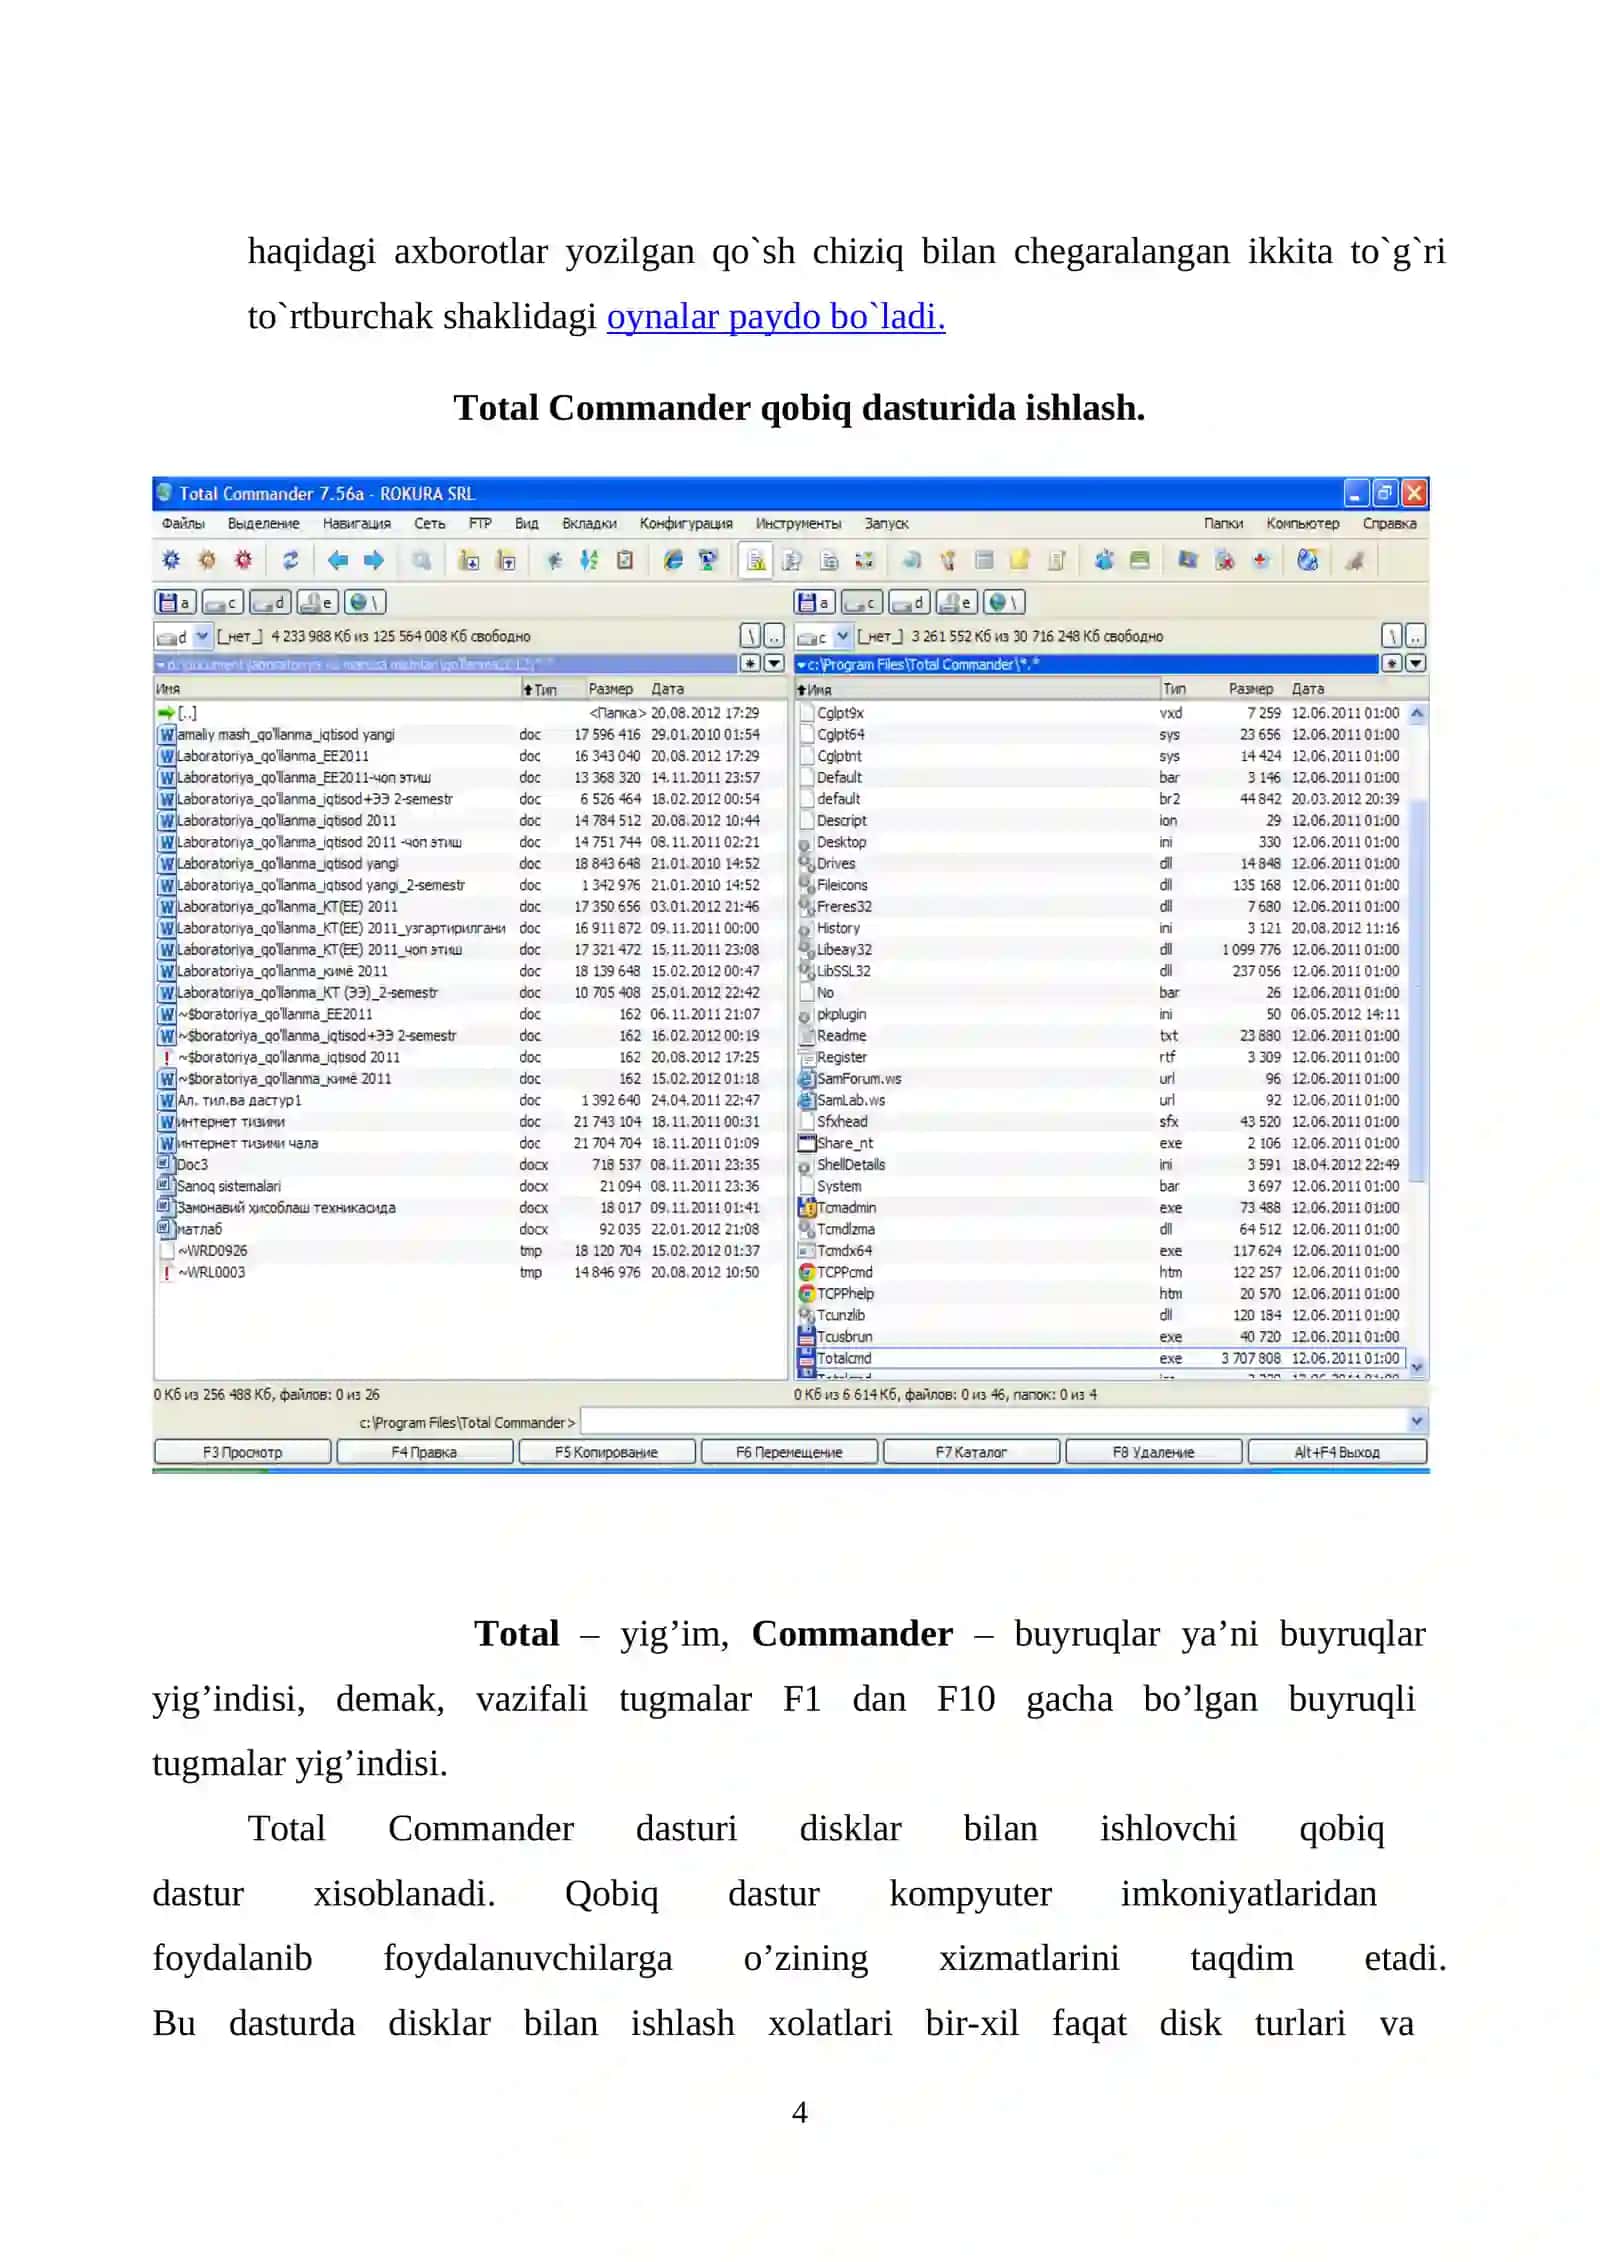Click the green drive icon in toolbar

(1139, 560)
